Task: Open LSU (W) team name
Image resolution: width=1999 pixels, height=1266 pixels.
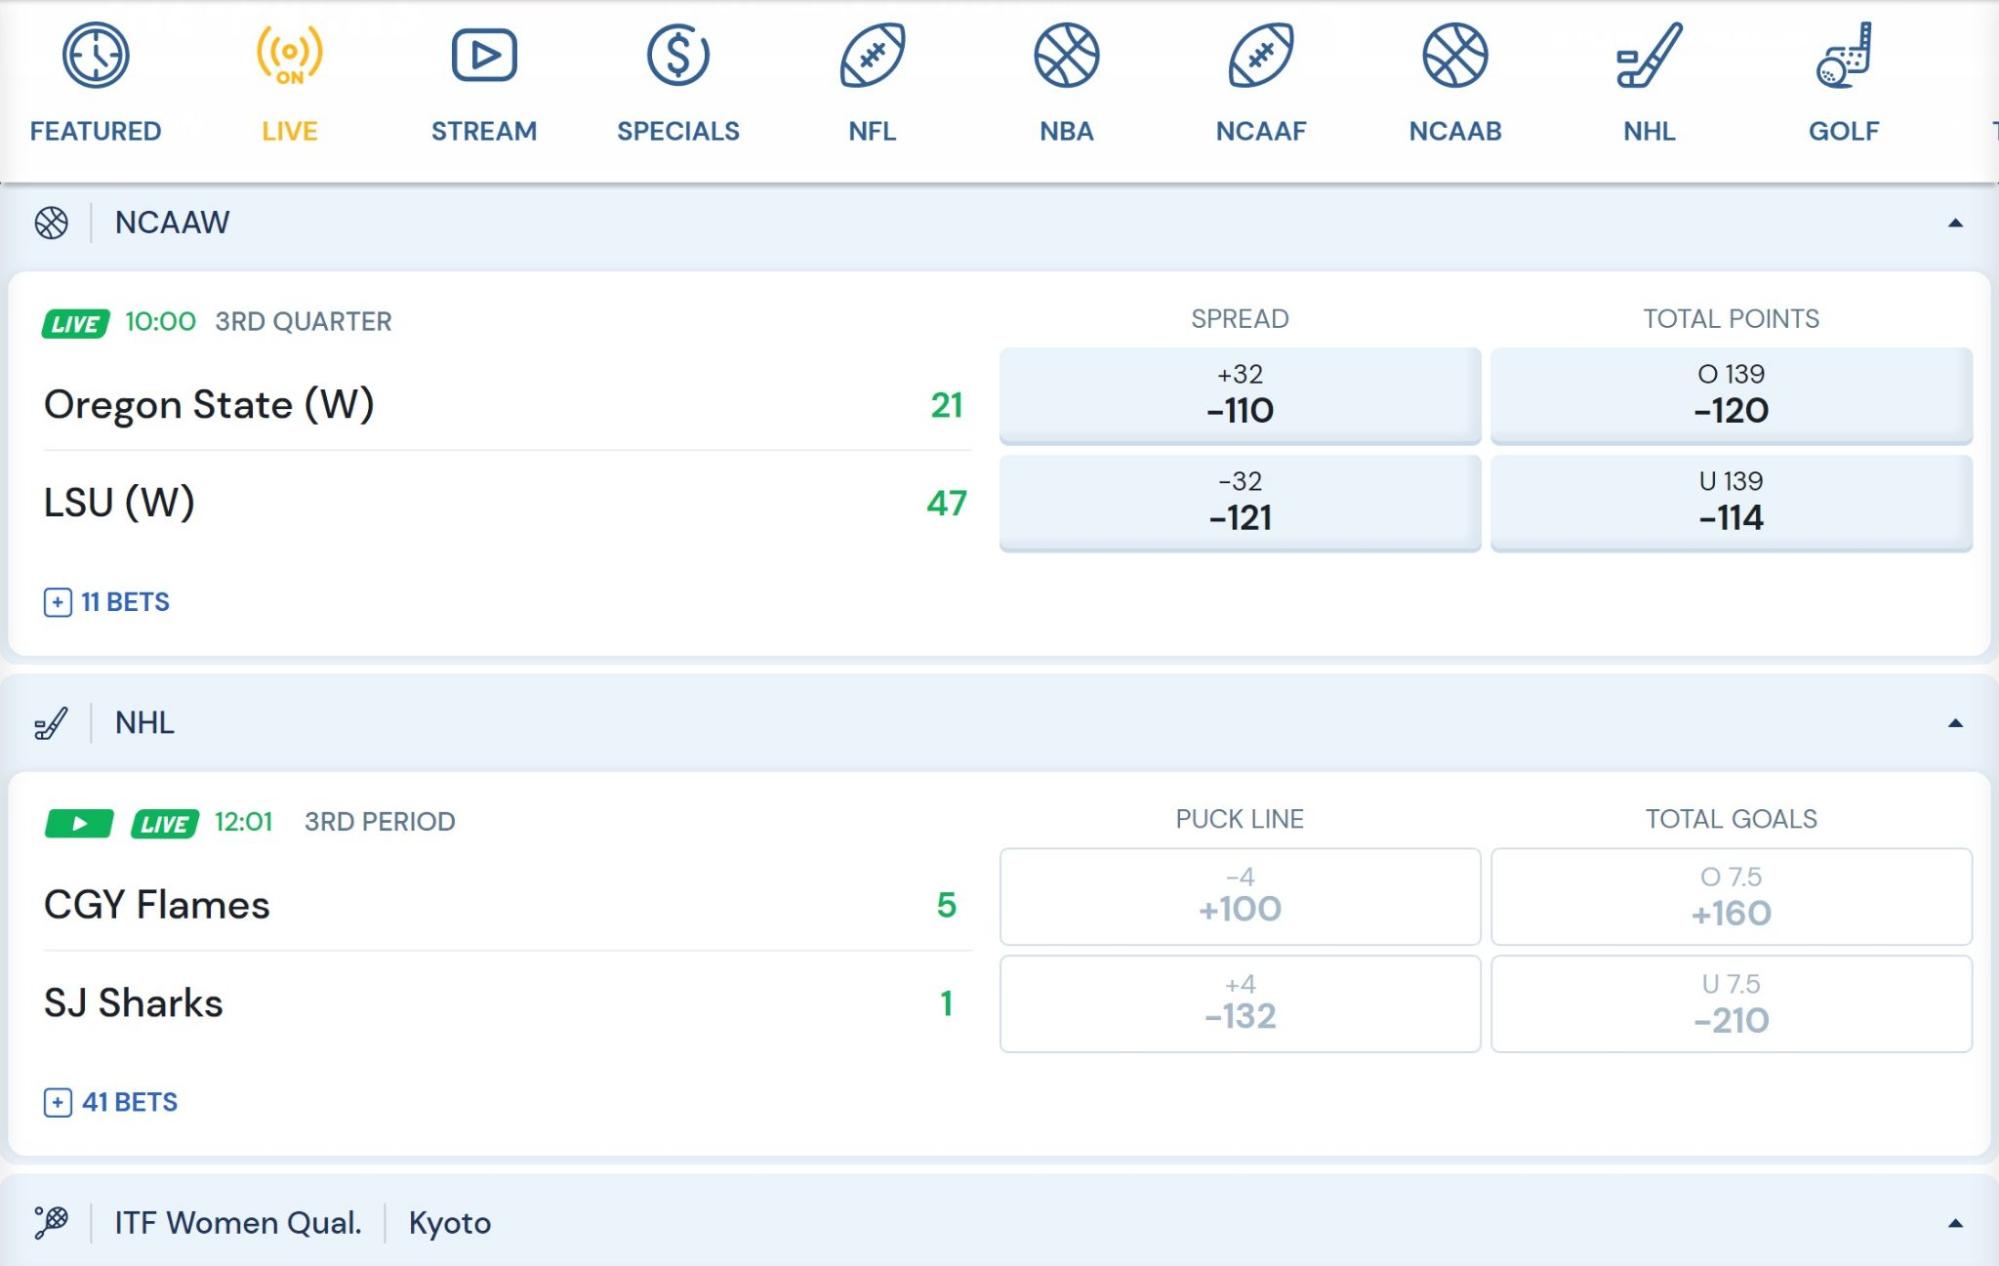Action: (119, 502)
